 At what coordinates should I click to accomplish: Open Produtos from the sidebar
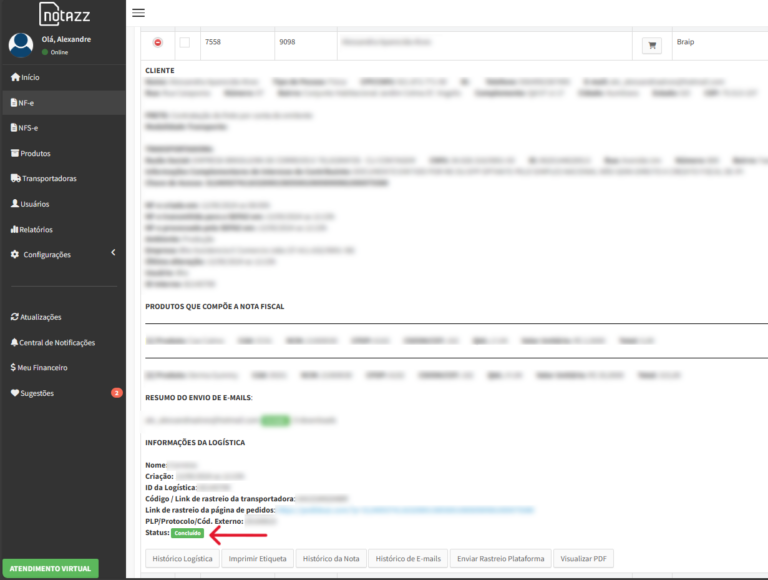click(35, 153)
